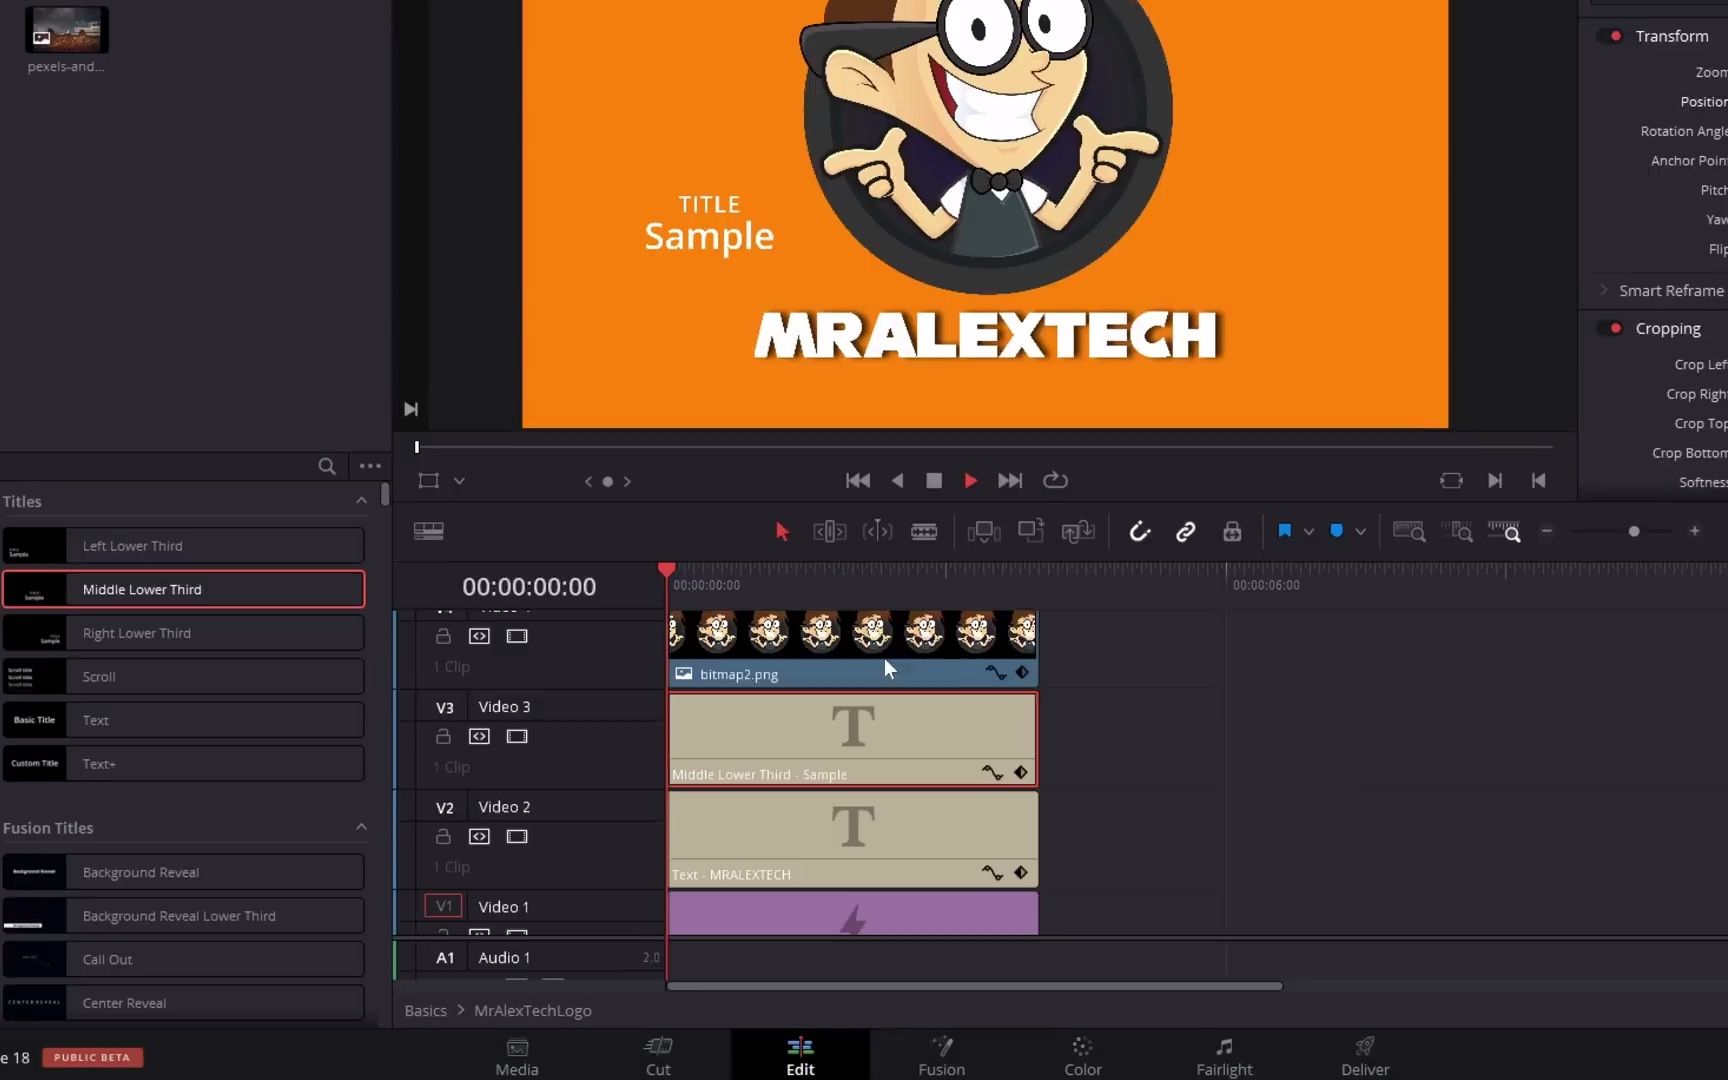1728x1080 pixels.
Task: Switch to the Deliver page
Action: [1365, 1056]
